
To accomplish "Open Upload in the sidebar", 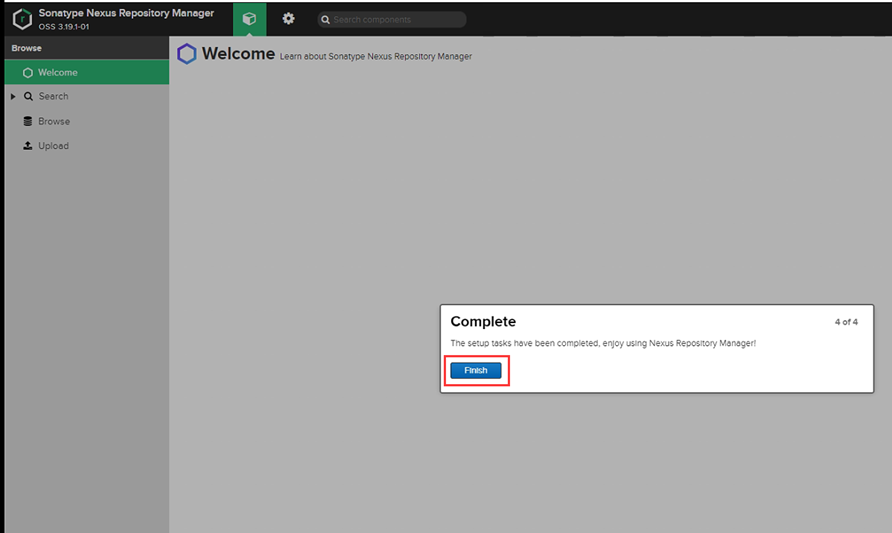I will coord(53,146).
